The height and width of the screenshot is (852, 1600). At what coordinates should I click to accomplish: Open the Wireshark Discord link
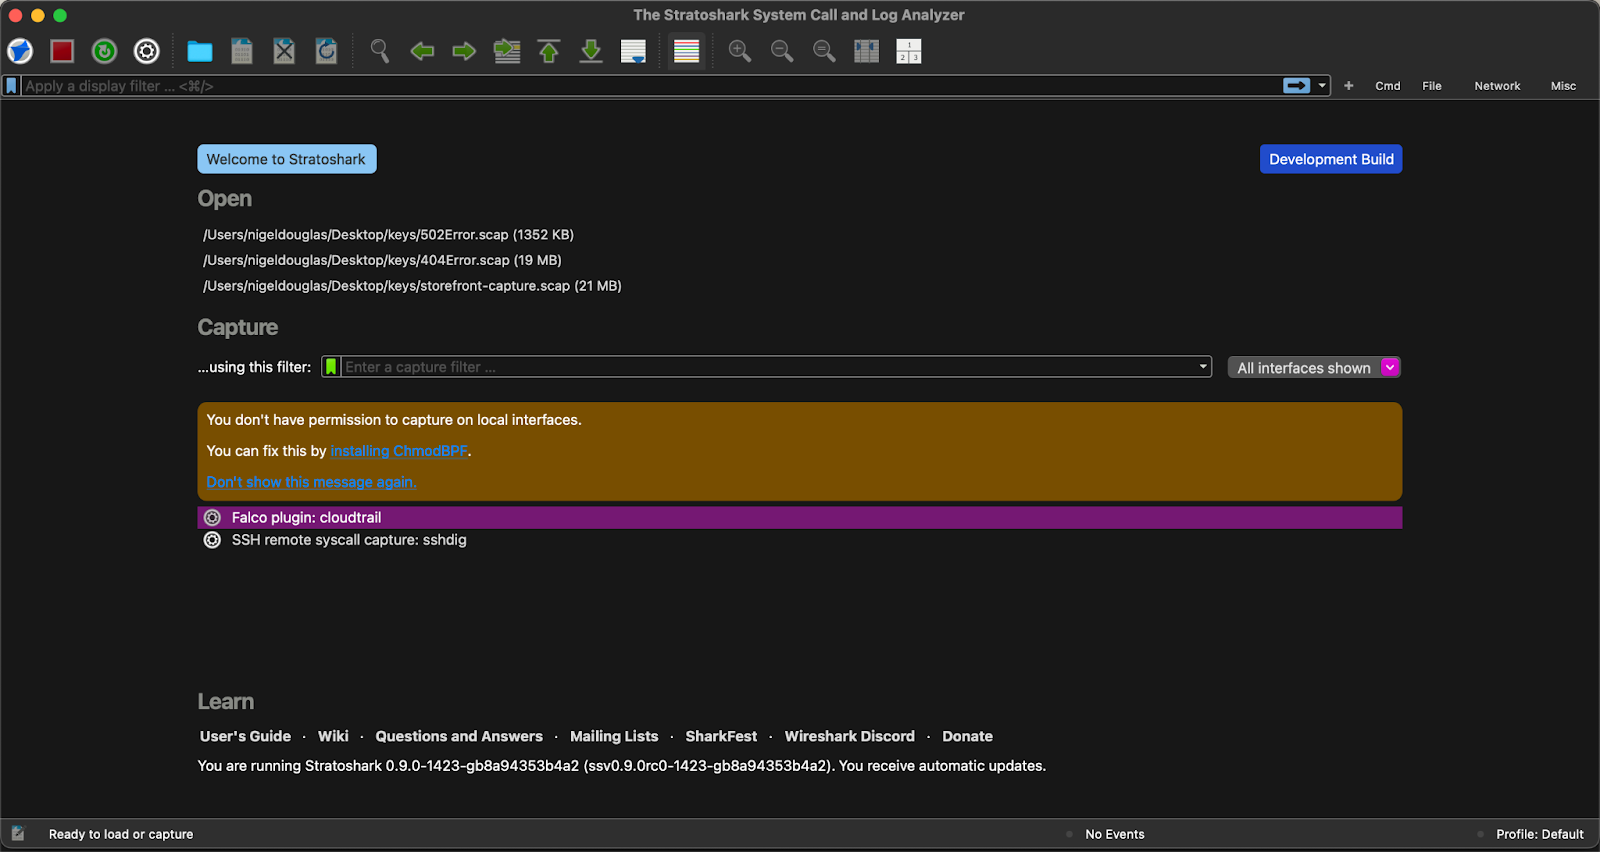849,736
